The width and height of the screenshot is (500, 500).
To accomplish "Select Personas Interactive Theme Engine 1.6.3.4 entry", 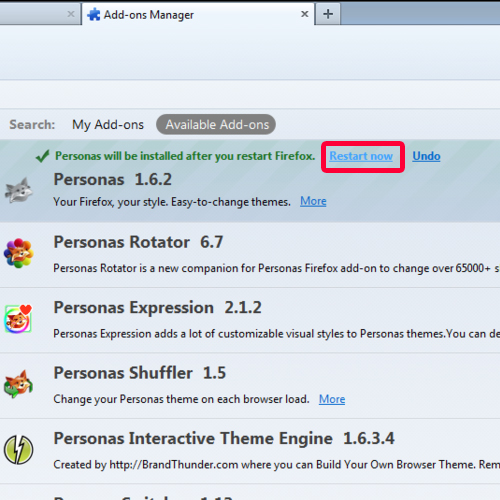I will pyautogui.click(x=250, y=451).
